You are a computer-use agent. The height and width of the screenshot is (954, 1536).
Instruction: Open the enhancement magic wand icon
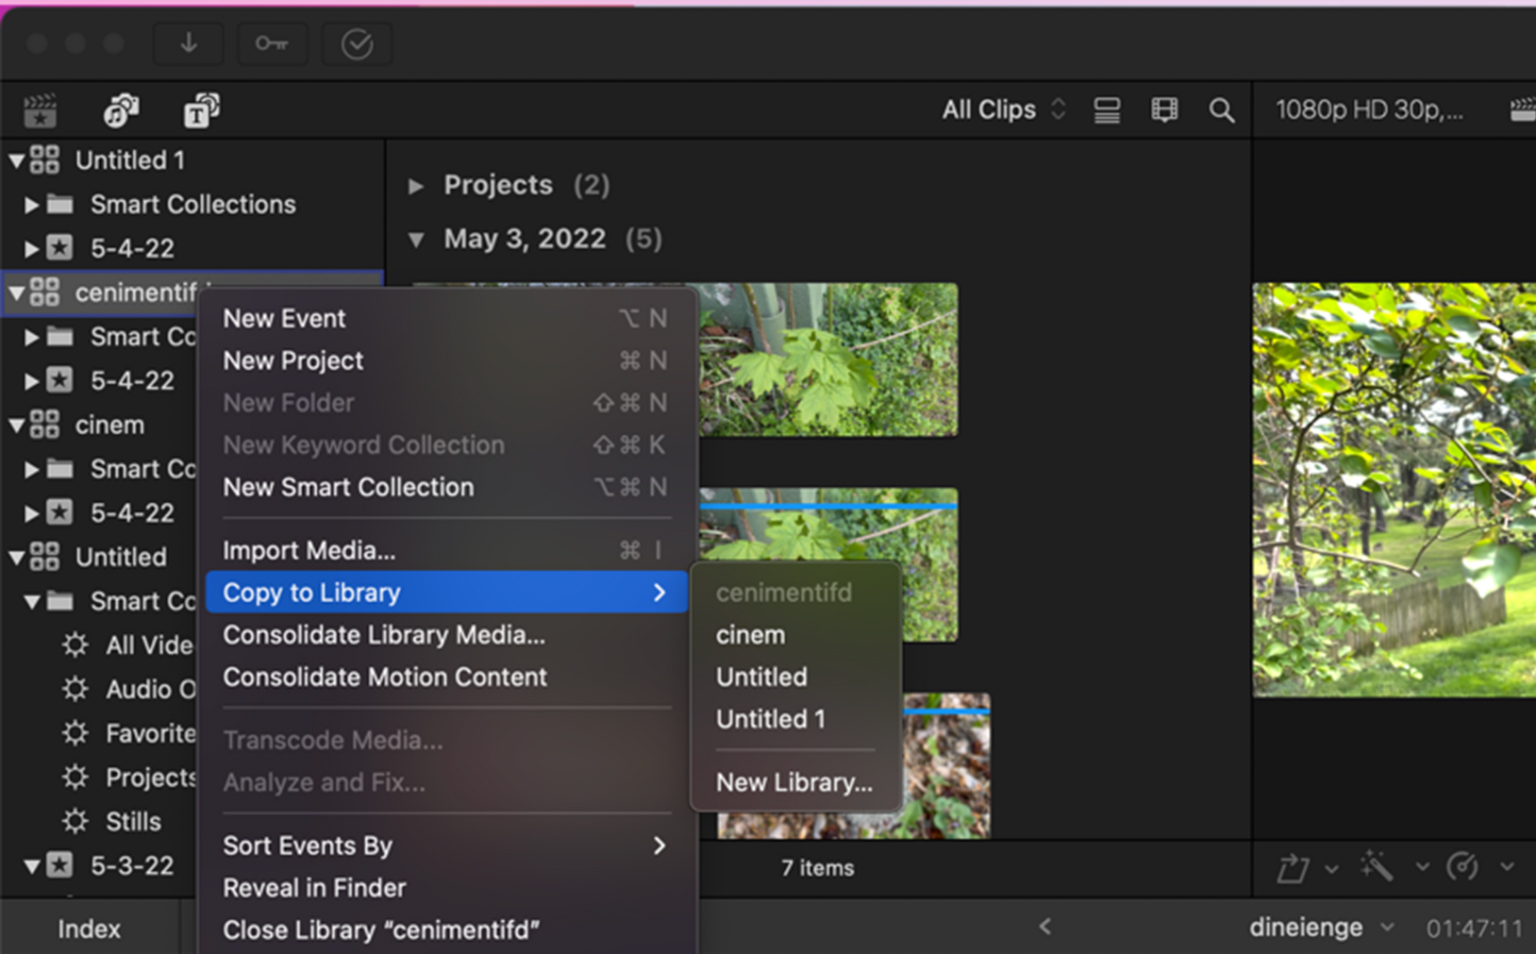(1376, 866)
